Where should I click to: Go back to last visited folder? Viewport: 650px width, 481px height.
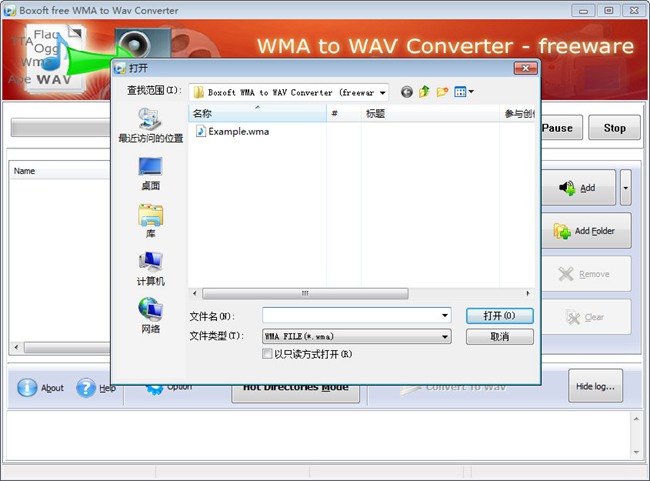click(407, 92)
